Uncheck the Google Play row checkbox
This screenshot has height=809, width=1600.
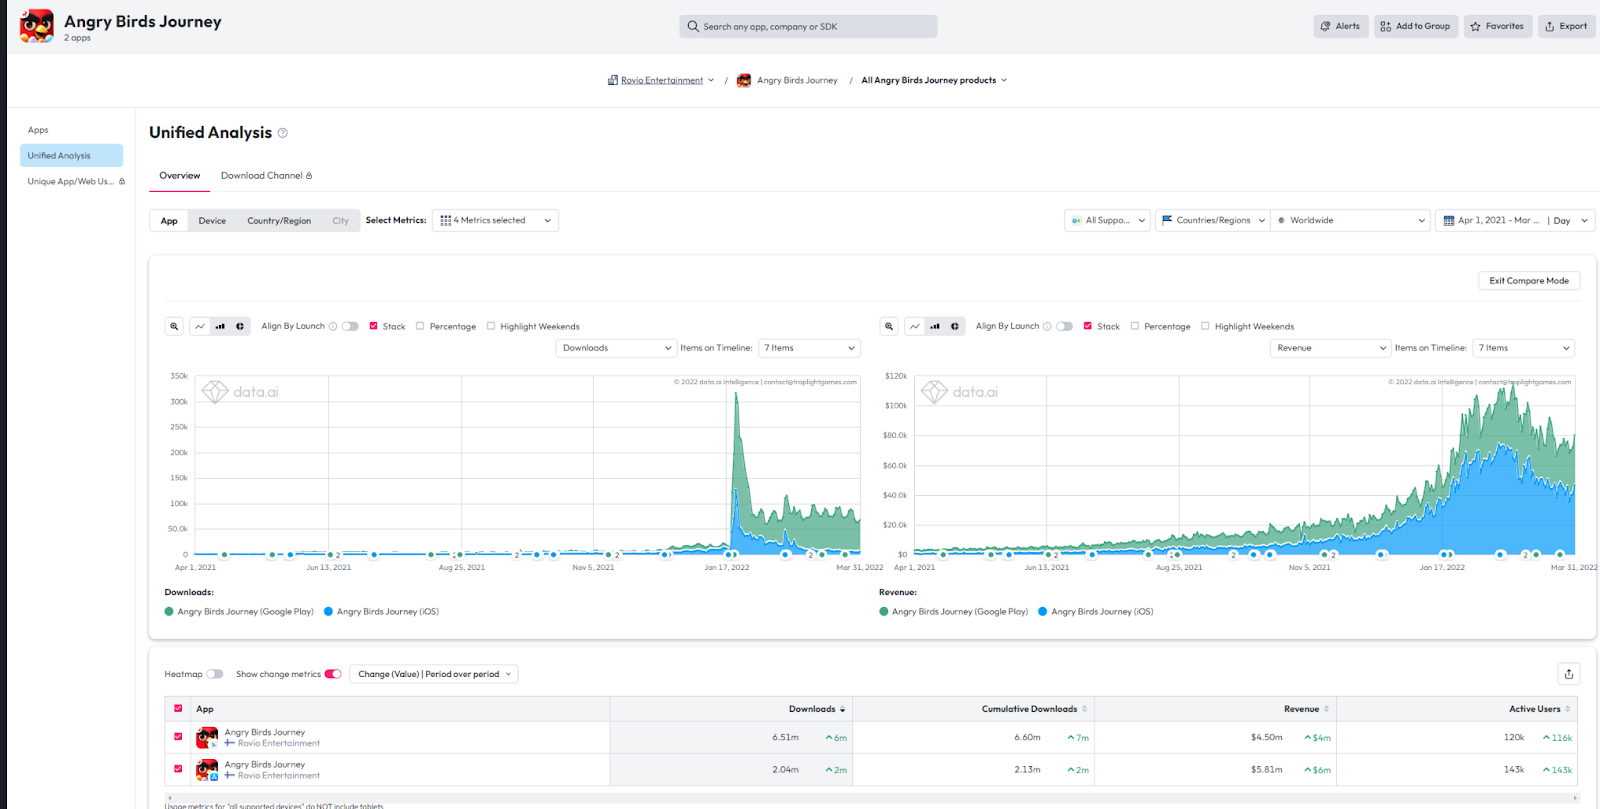pos(178,736)
